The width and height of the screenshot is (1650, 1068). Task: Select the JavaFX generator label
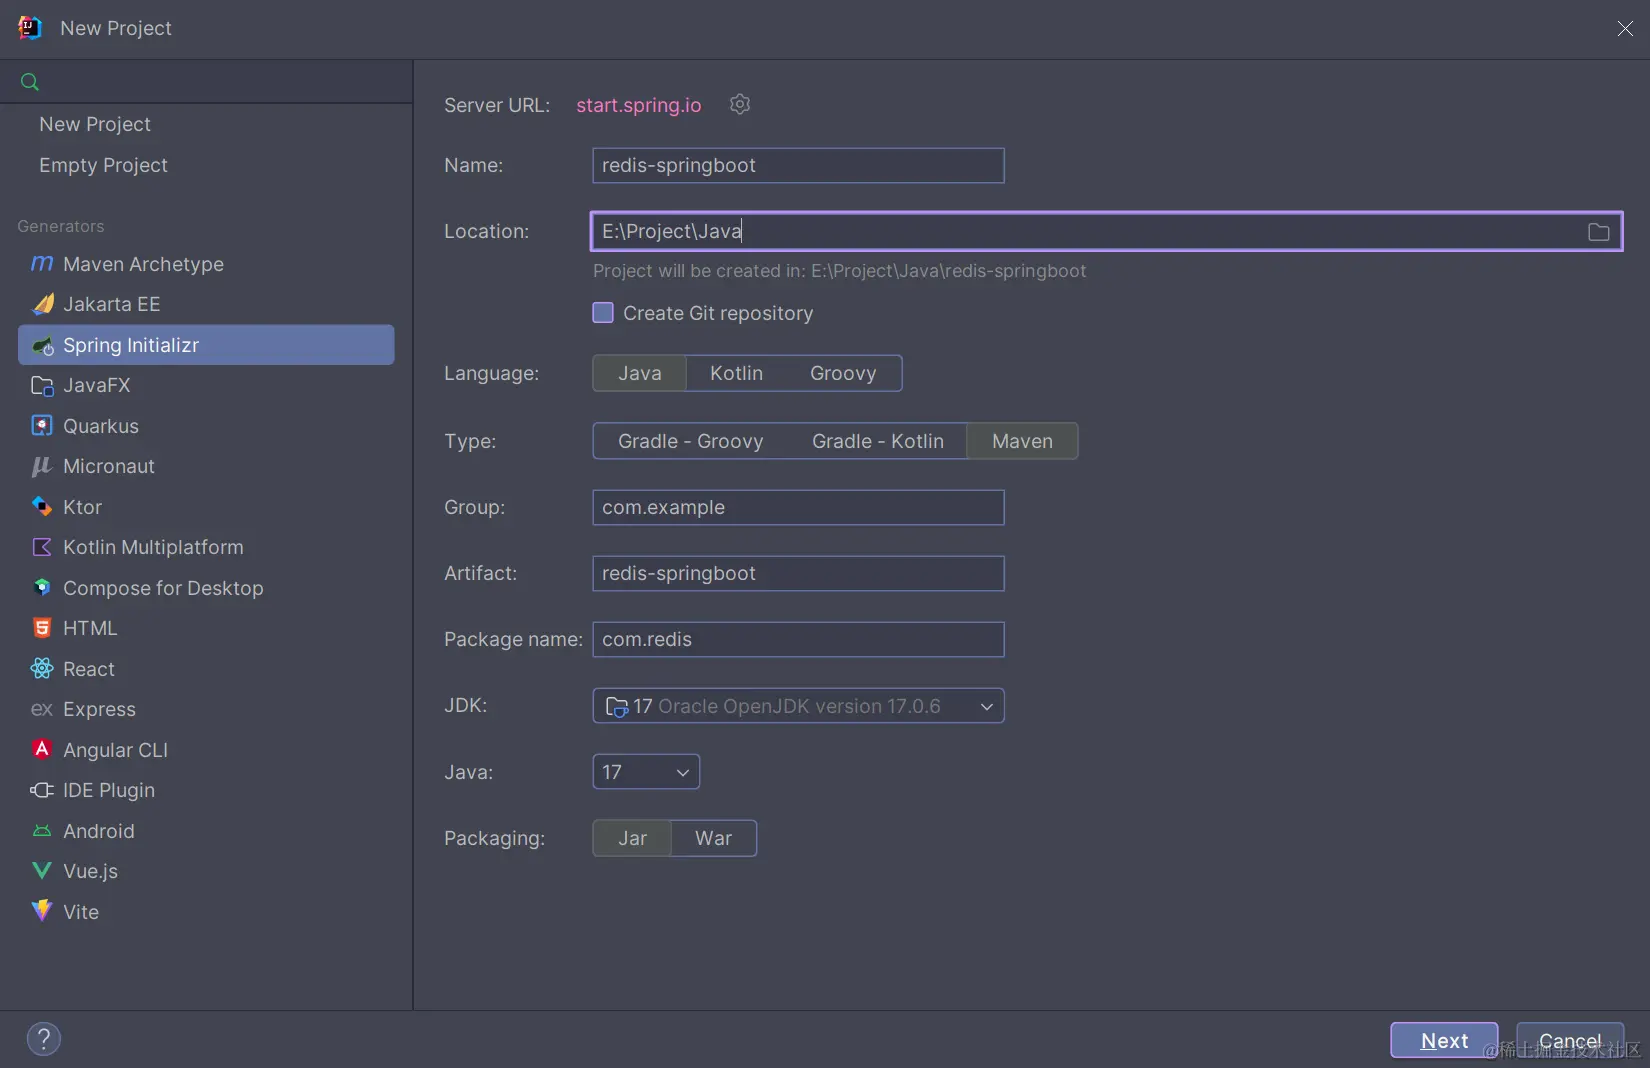pos(97,385)
